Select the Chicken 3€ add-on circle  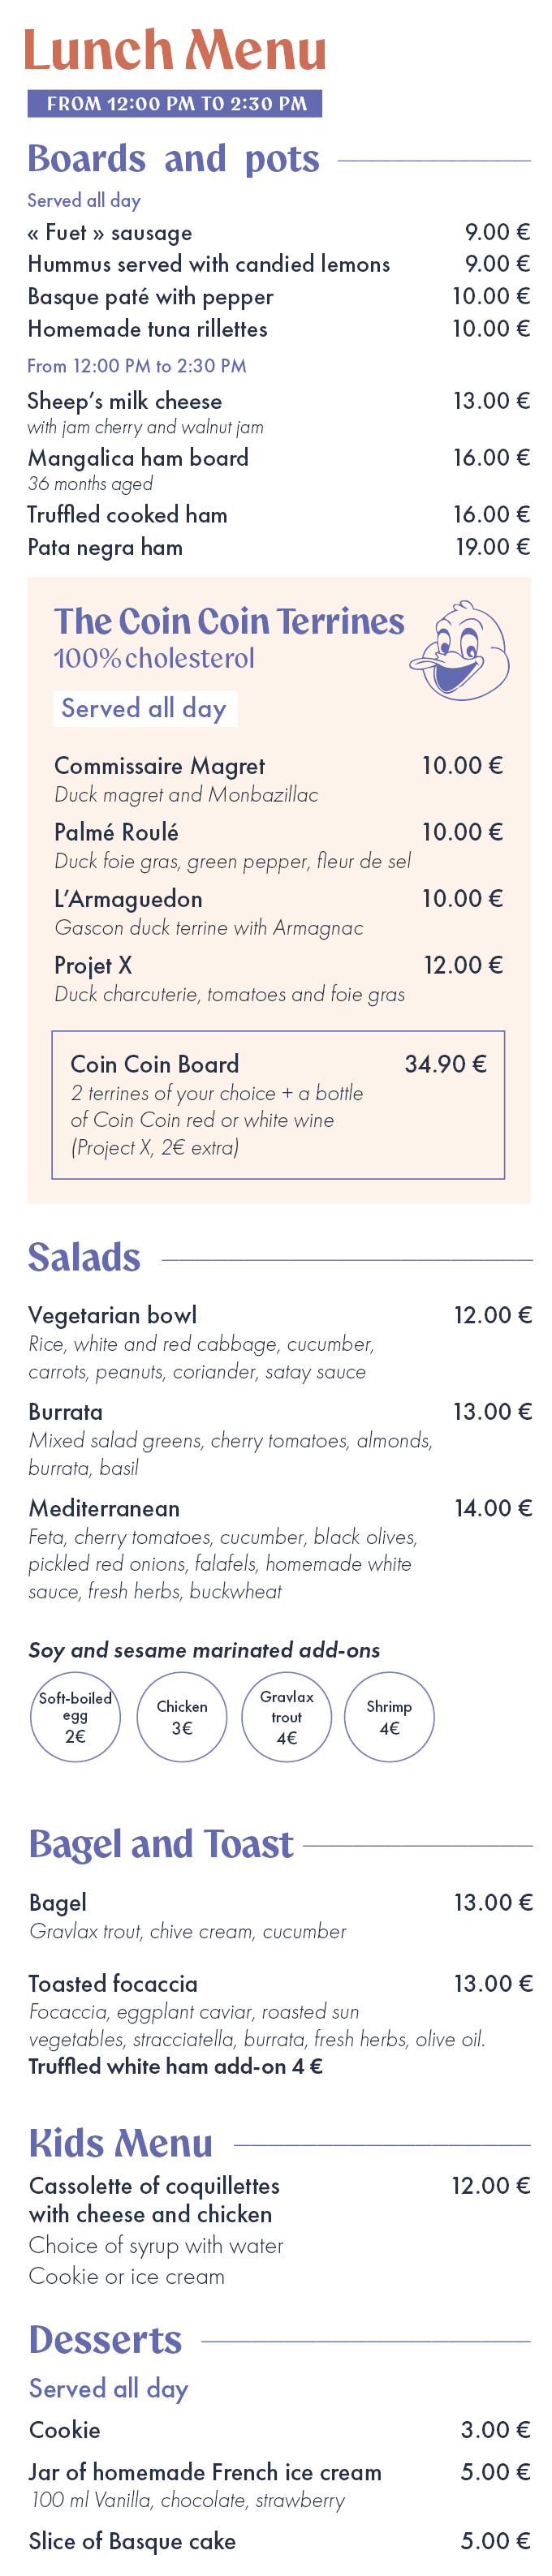182,1717
